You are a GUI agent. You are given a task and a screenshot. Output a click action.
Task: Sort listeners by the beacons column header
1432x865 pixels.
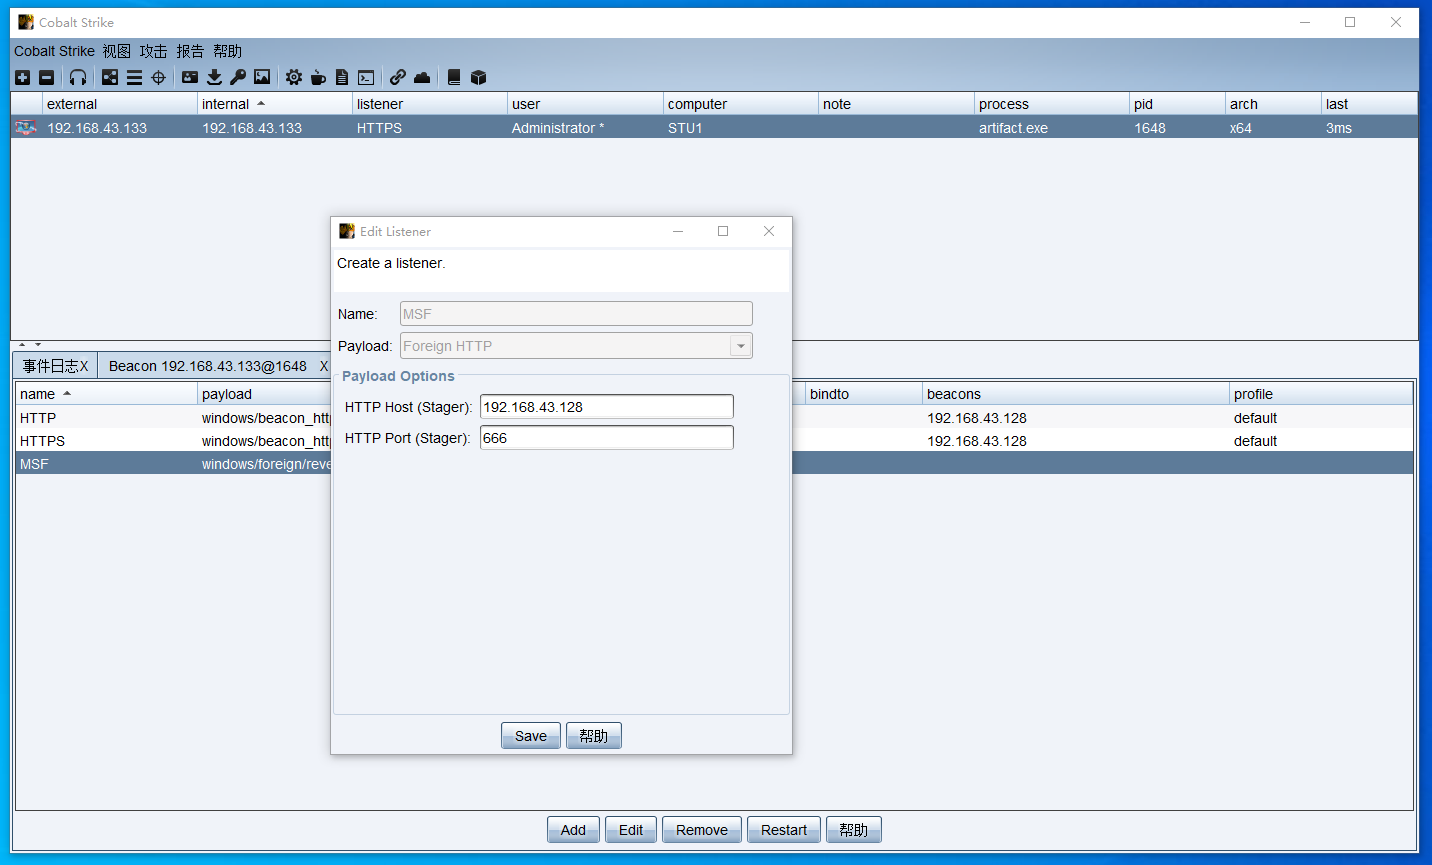tap(1076, 394)
